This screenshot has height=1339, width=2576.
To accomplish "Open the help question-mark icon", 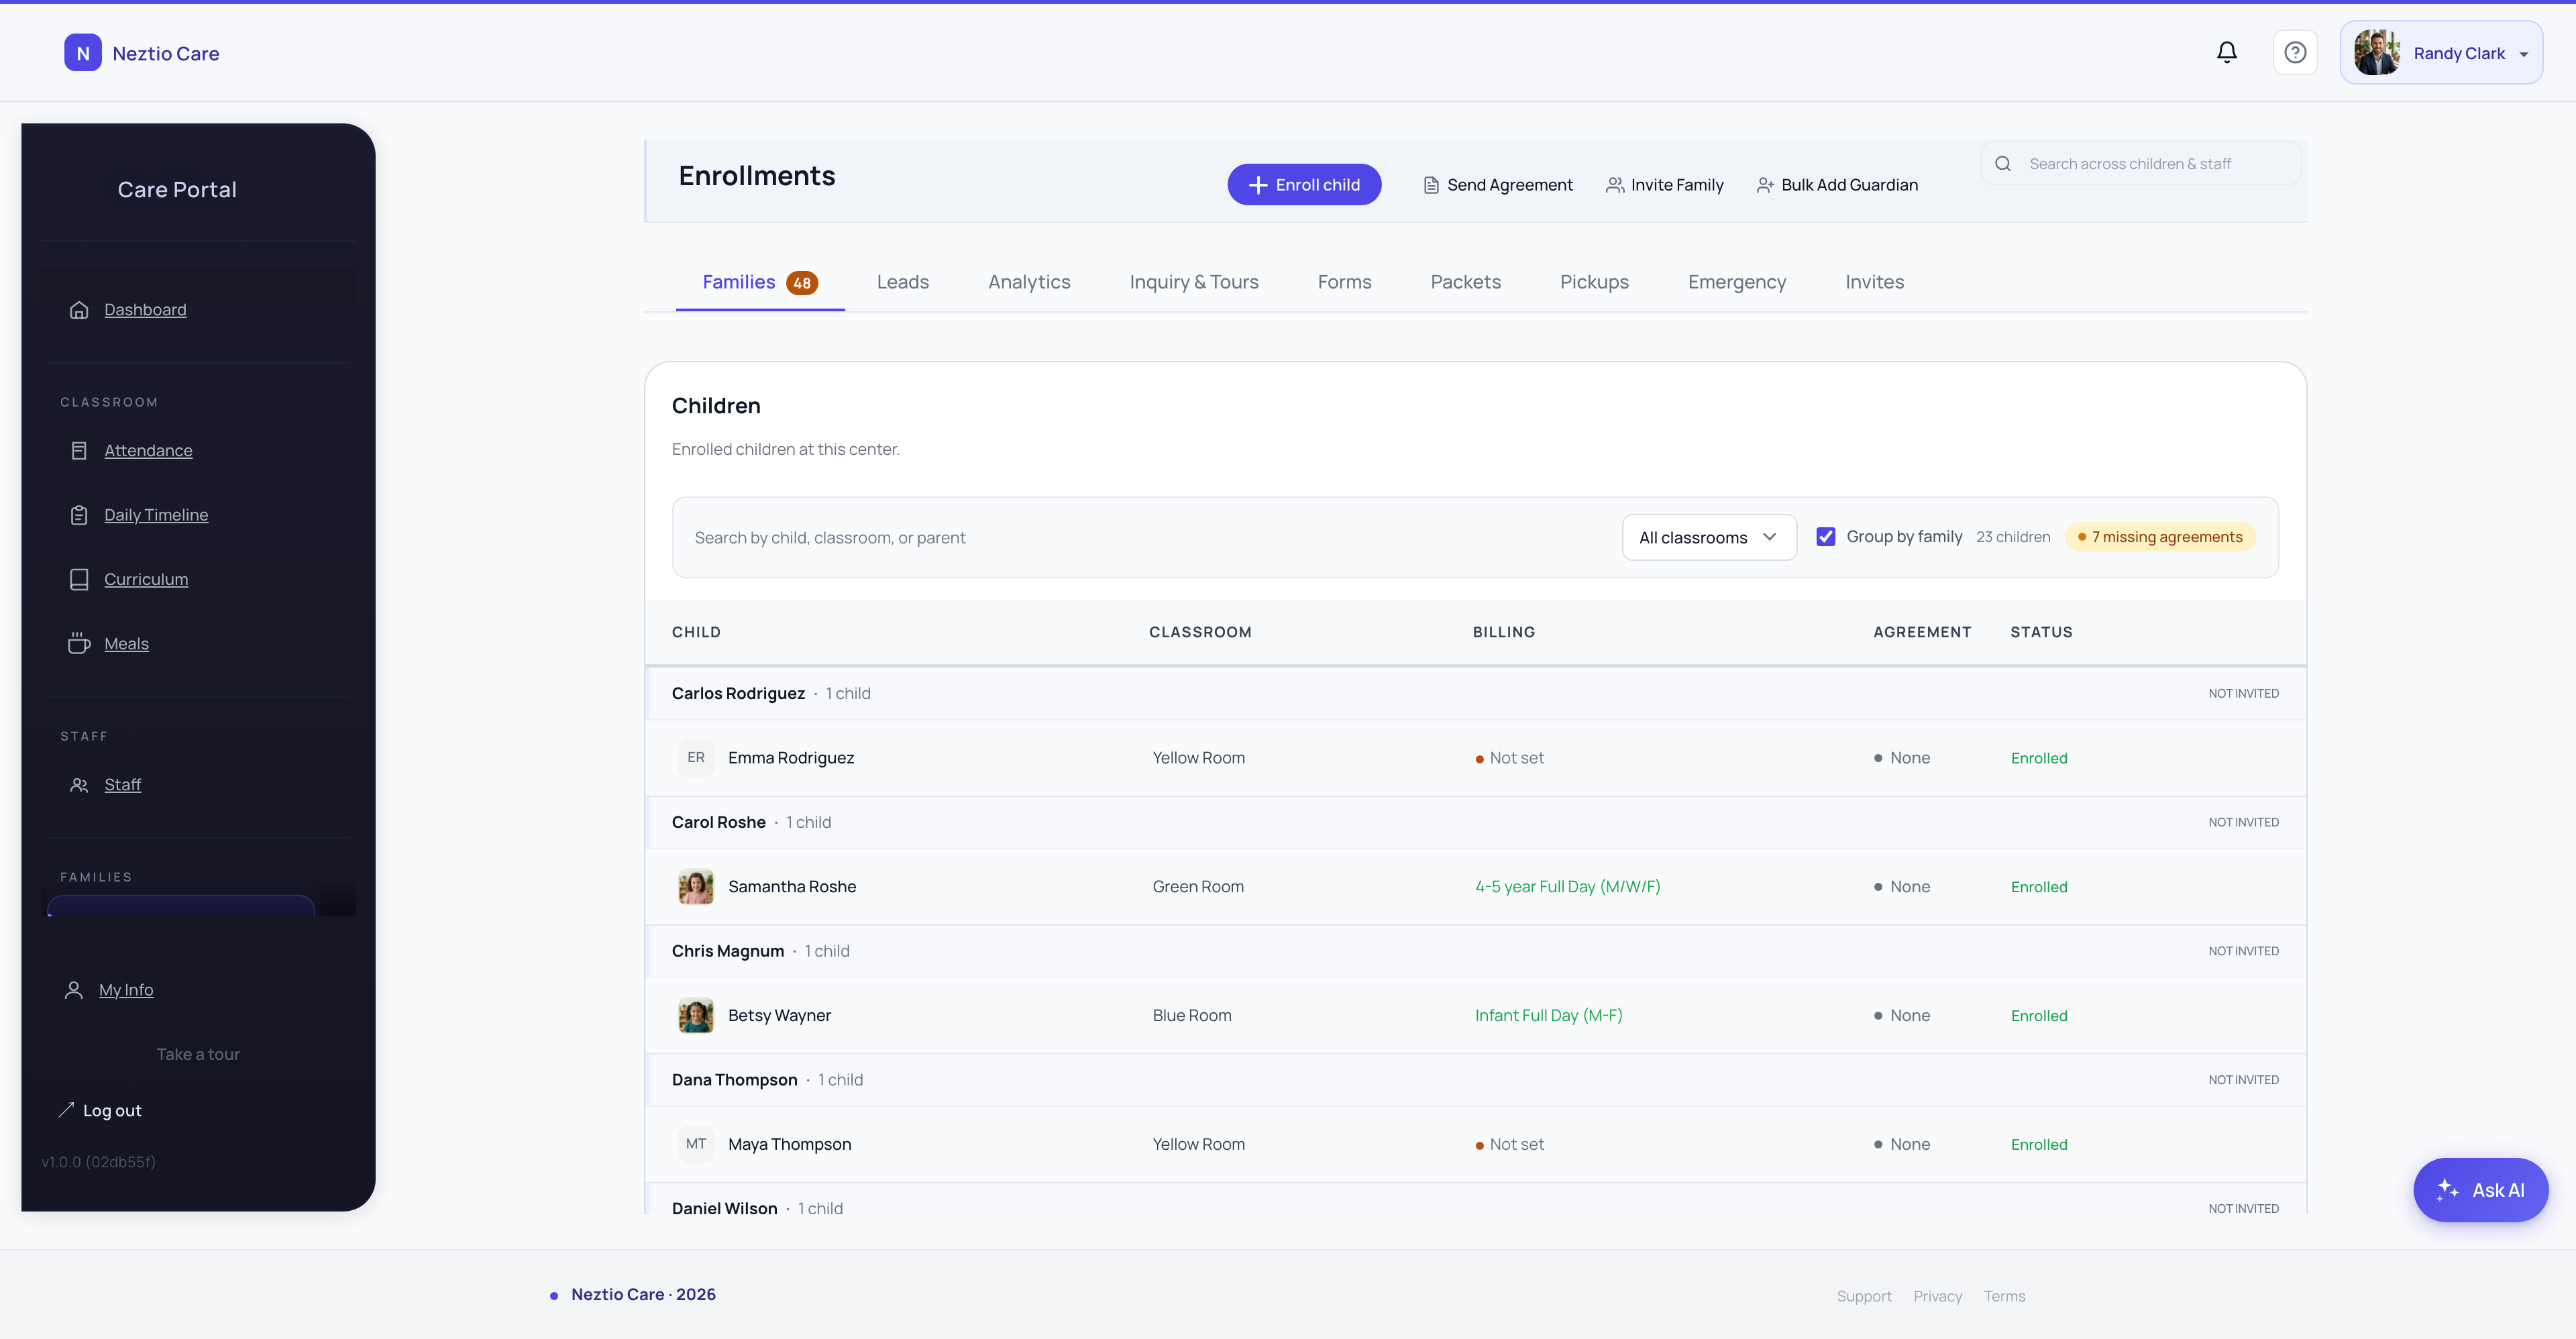I will tap(2295, 52).
